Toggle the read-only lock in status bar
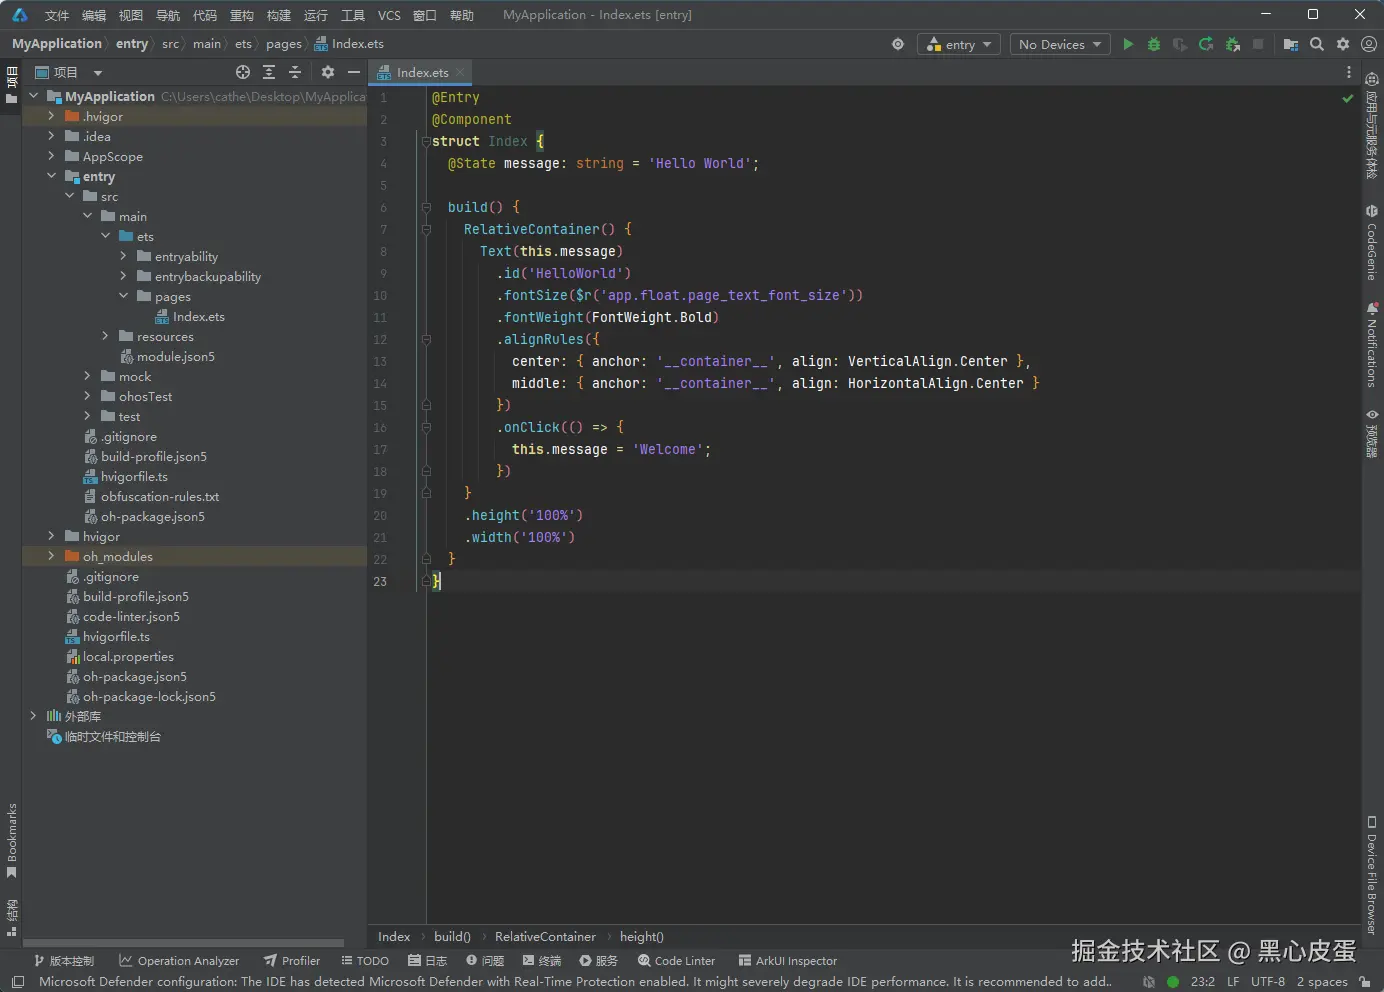 [x=1365, y=982]
